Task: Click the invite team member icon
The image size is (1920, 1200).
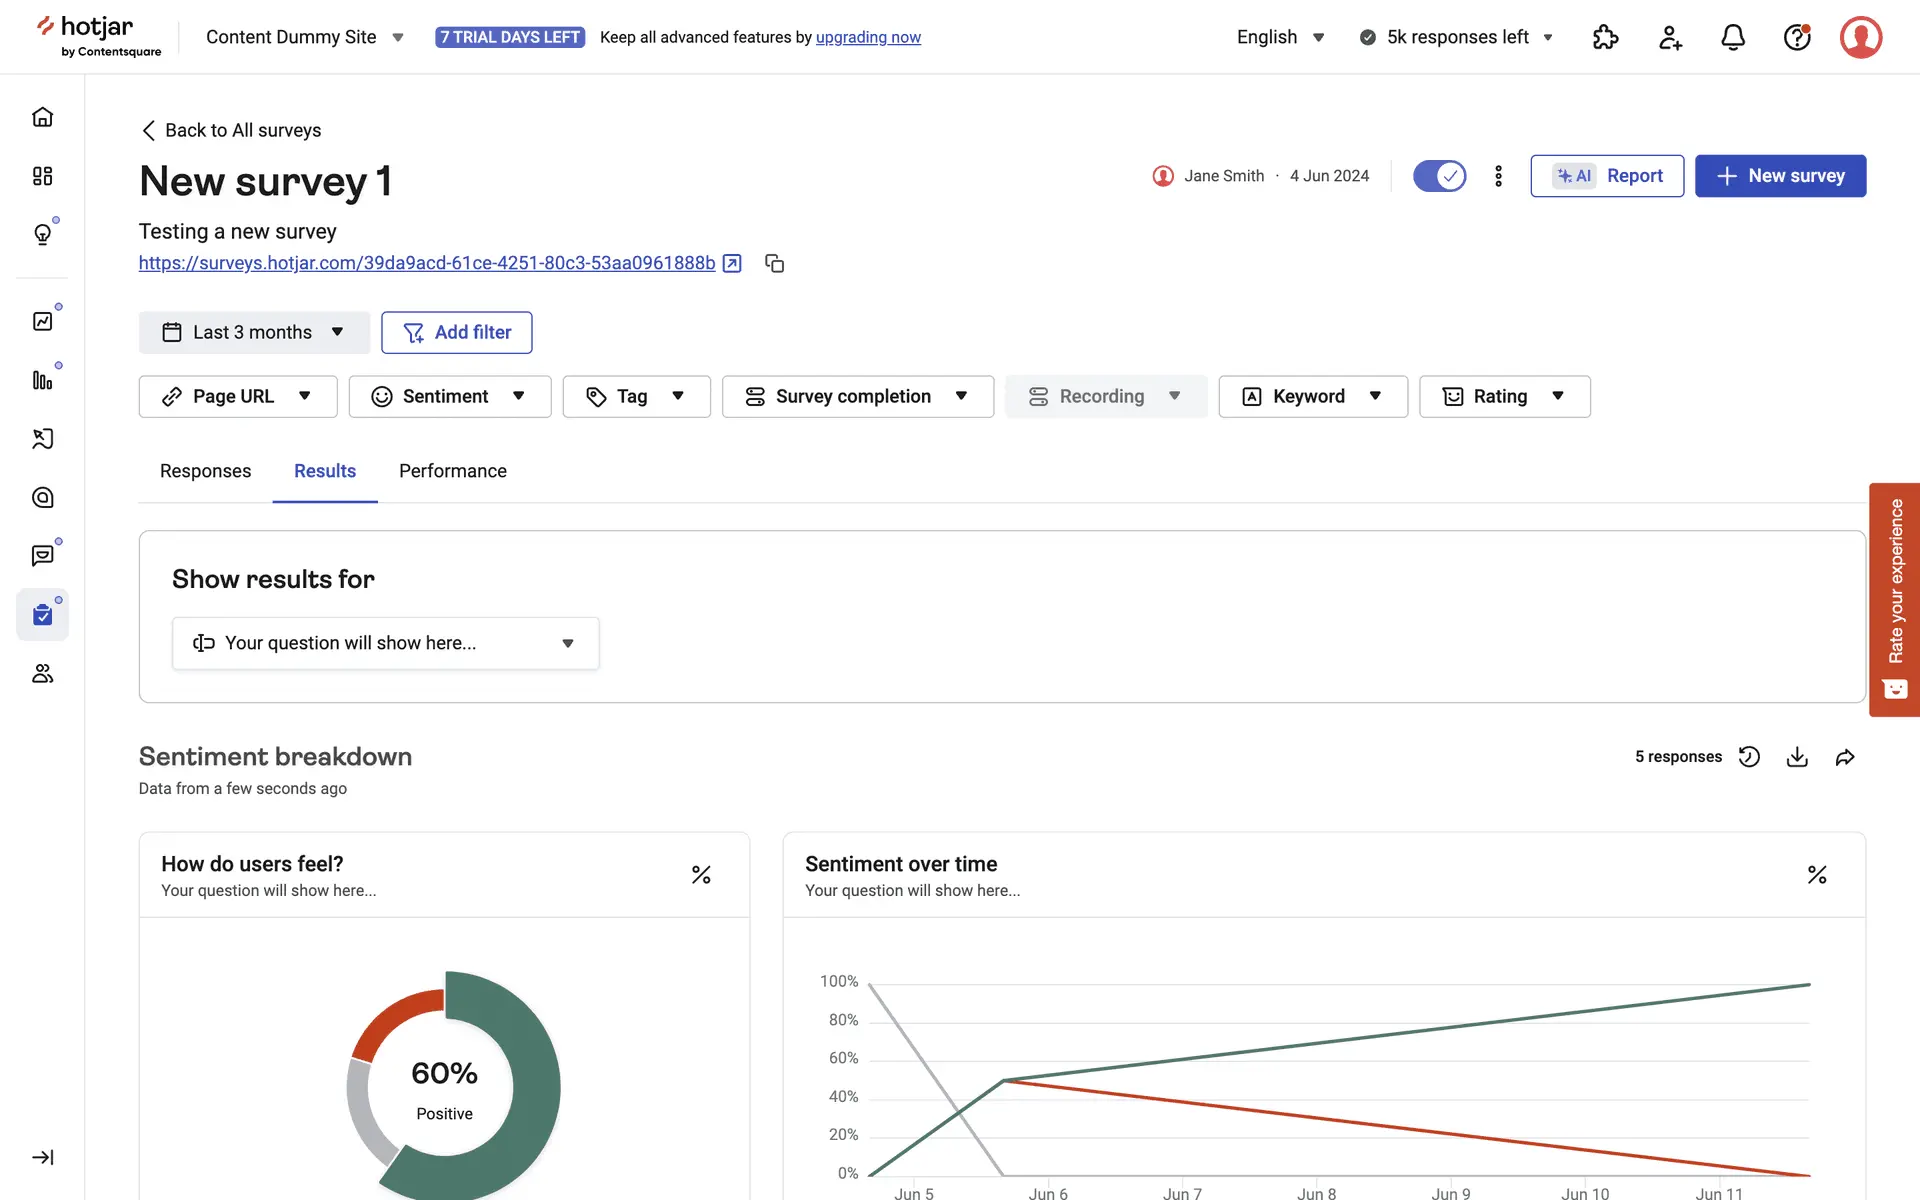Action: point(1670,38)
